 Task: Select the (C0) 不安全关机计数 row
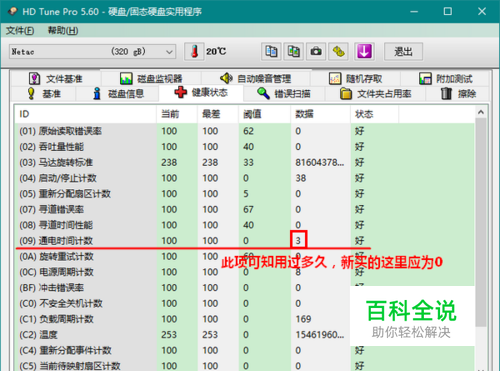[x=245, y=303]
